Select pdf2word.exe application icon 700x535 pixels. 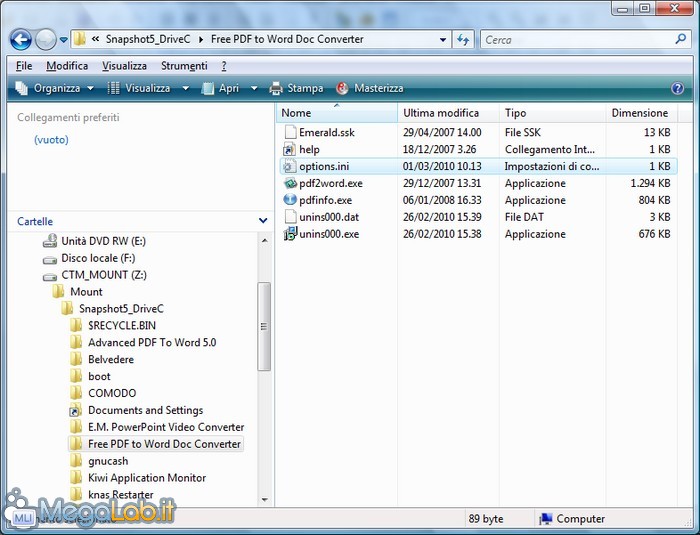(290, 183)
